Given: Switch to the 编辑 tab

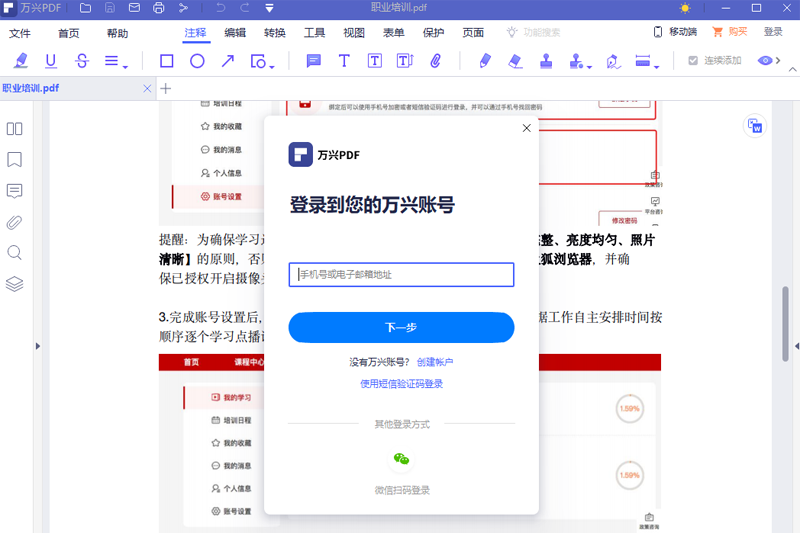Looking at the screenshot, I should [235, 33].
